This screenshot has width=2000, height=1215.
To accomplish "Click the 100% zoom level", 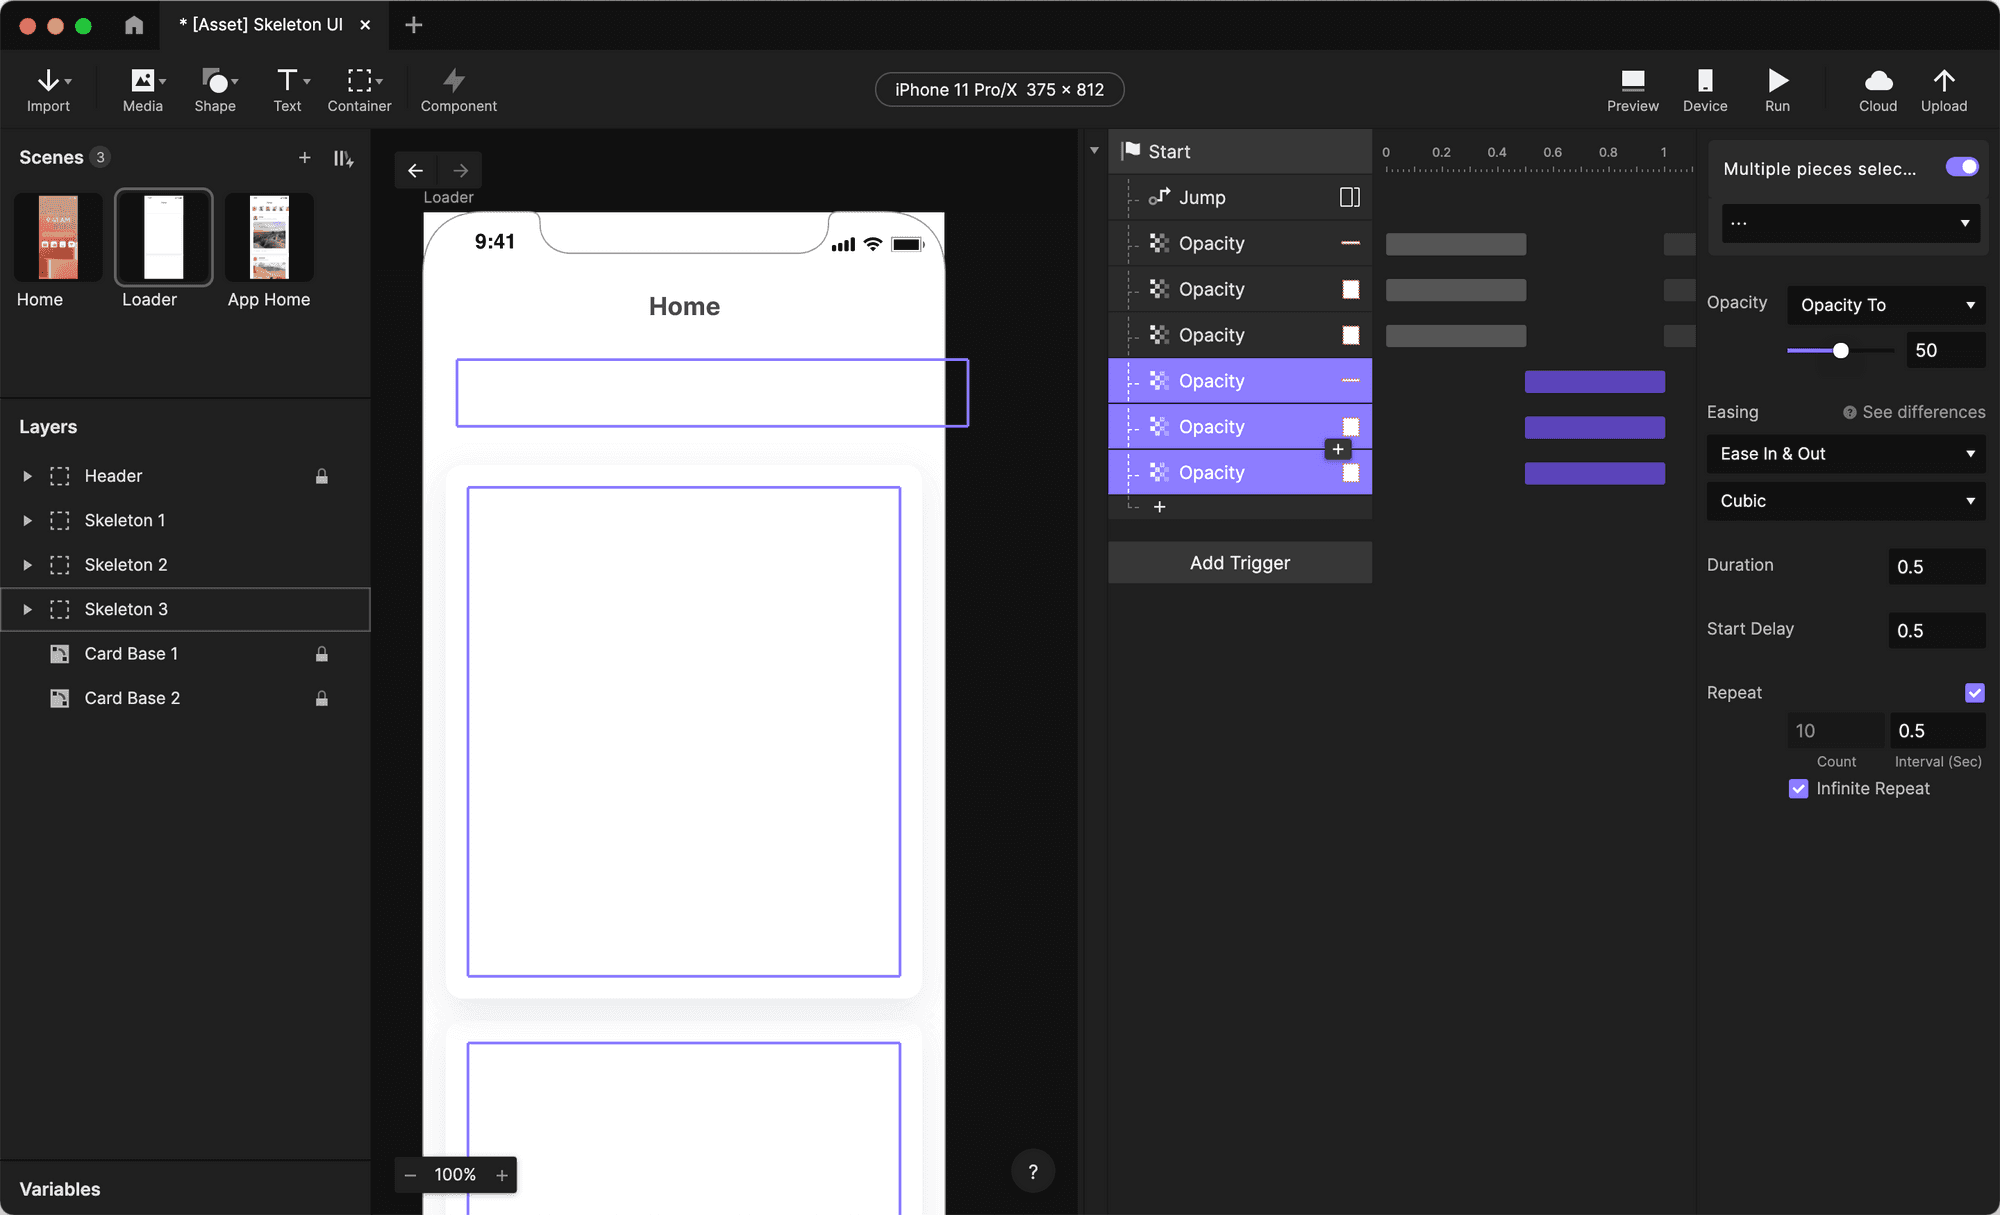I will tap(455, 1175).
